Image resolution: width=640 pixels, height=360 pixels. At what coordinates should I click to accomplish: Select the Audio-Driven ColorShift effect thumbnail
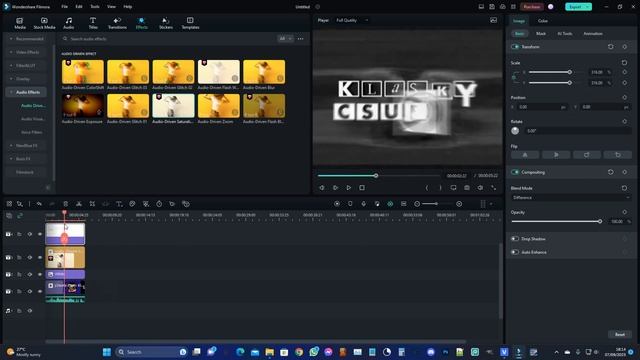[x=83, y=72]
